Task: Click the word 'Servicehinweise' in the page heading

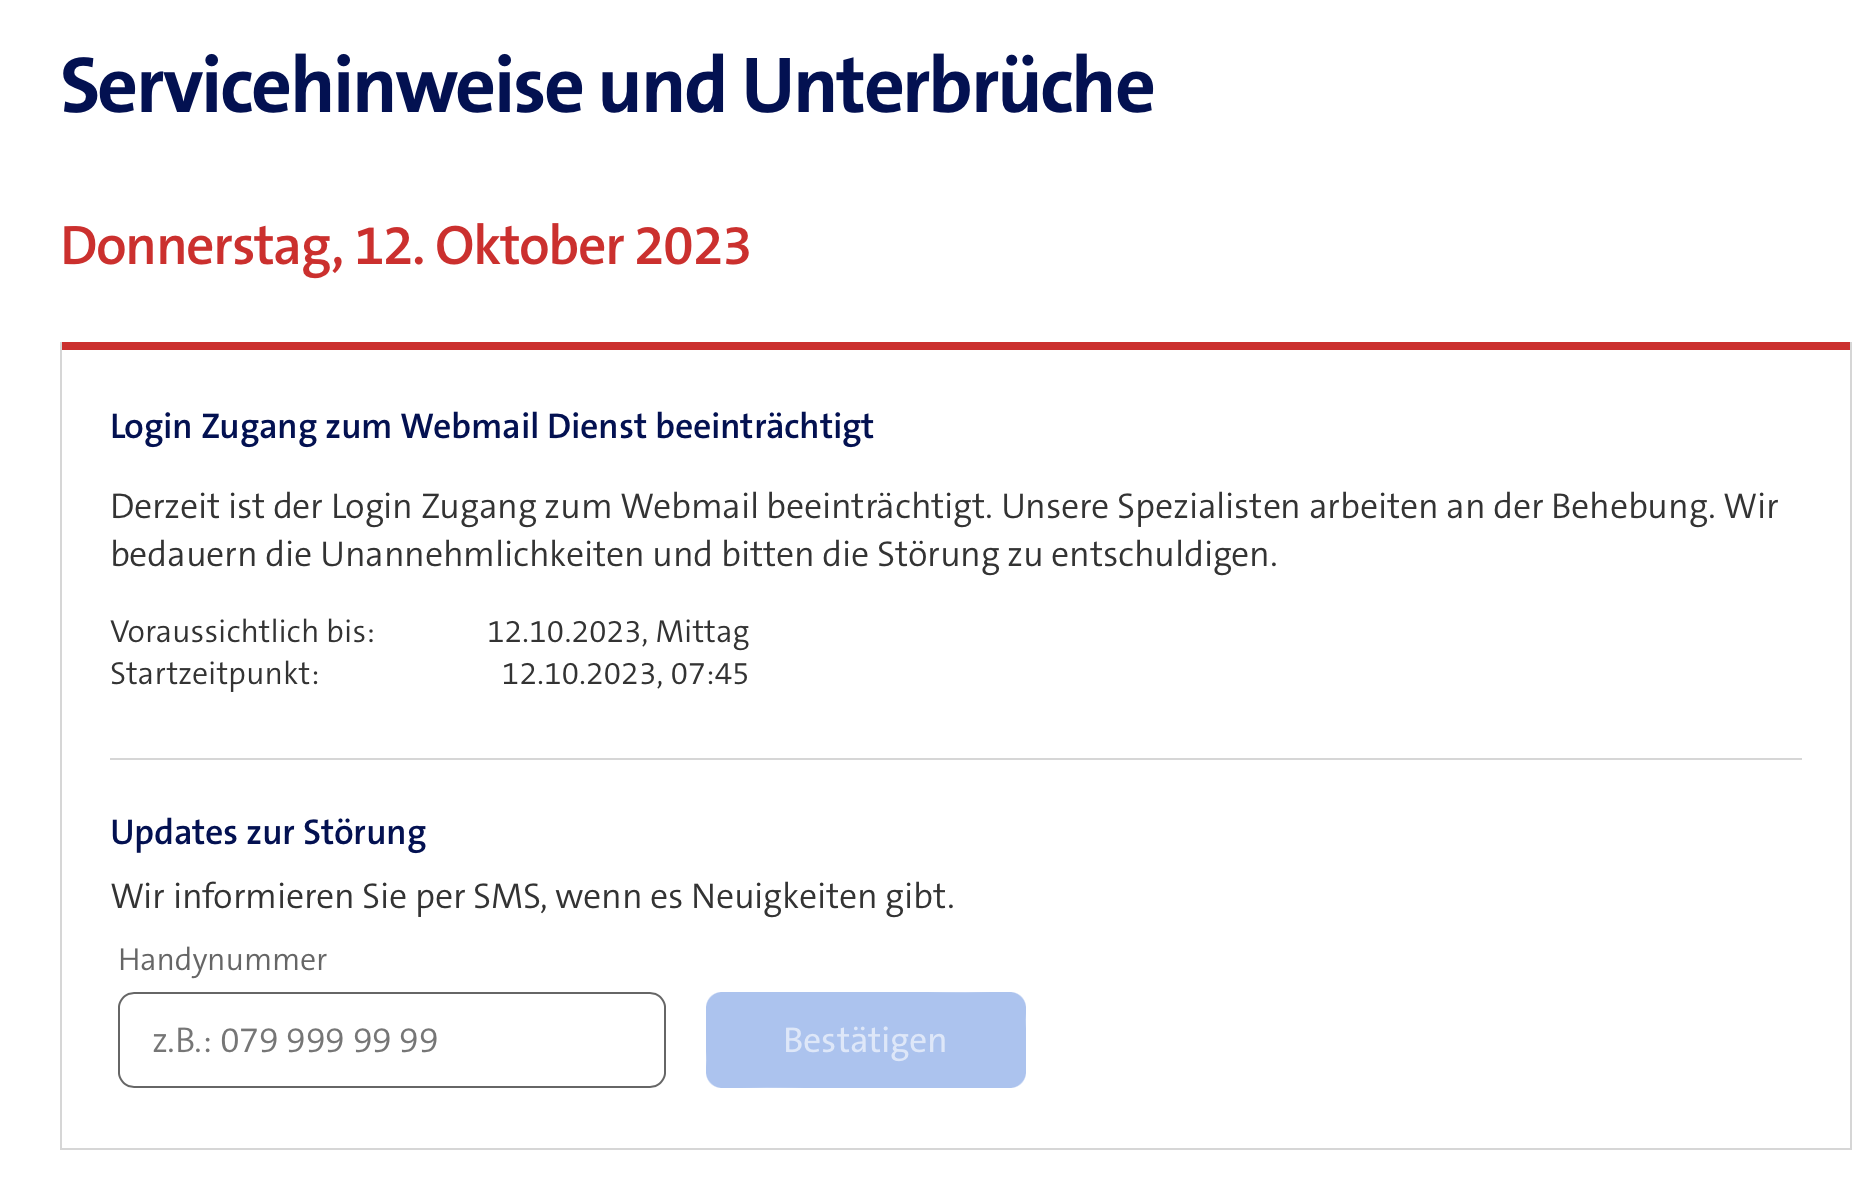Action: click(321, 87)
